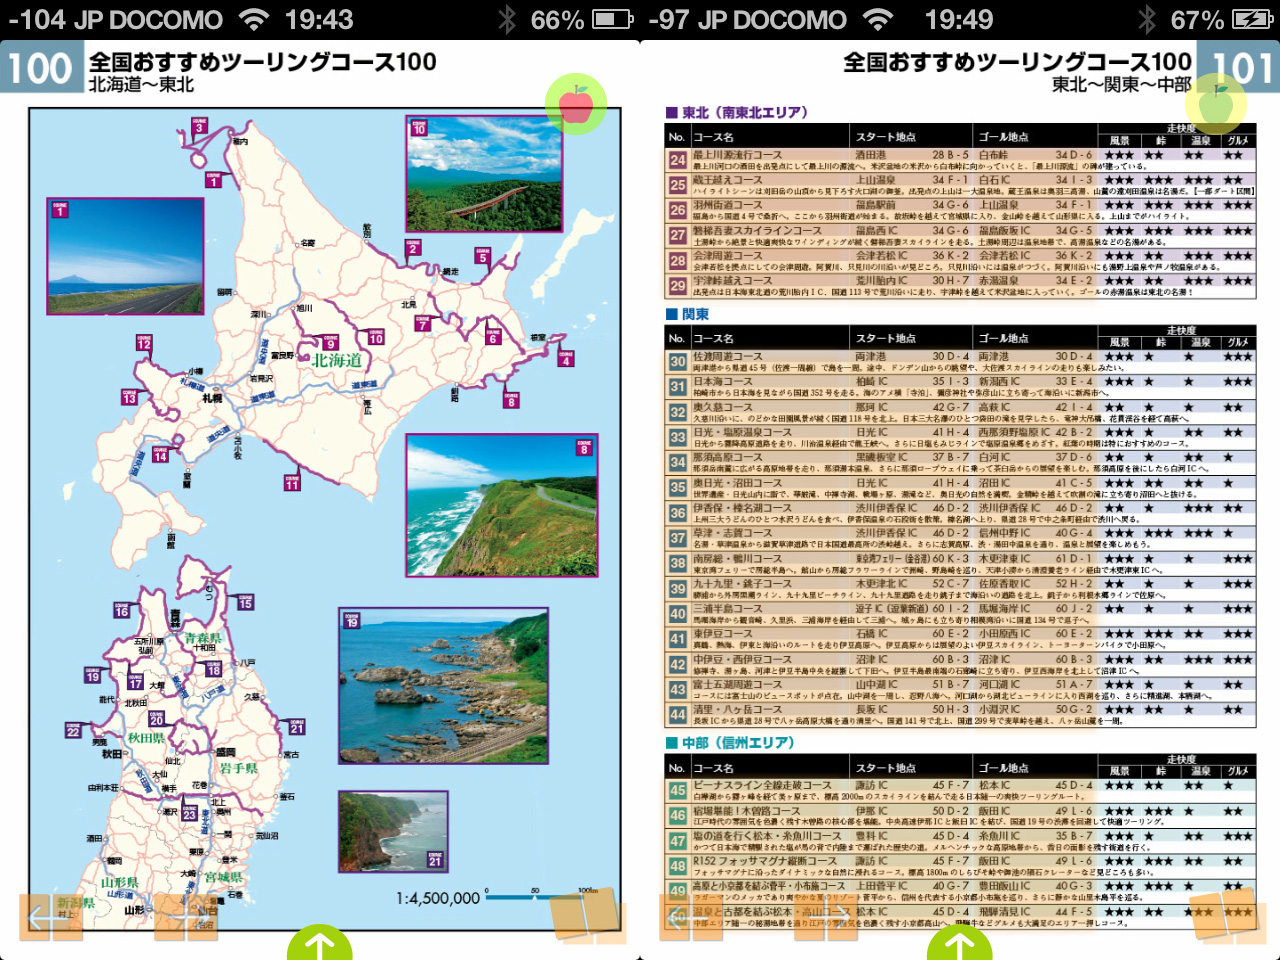Open the course 19 rocky seashore photo
1280x960 pixels.
(443, 686)
